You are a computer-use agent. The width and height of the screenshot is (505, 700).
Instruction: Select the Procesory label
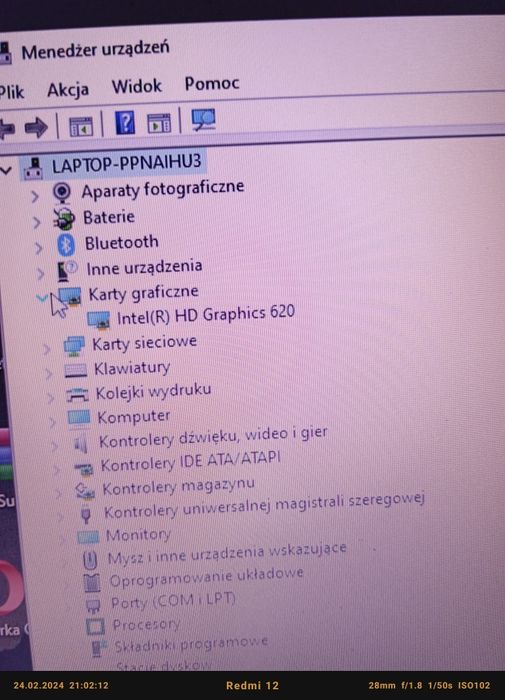pos(147,624)
